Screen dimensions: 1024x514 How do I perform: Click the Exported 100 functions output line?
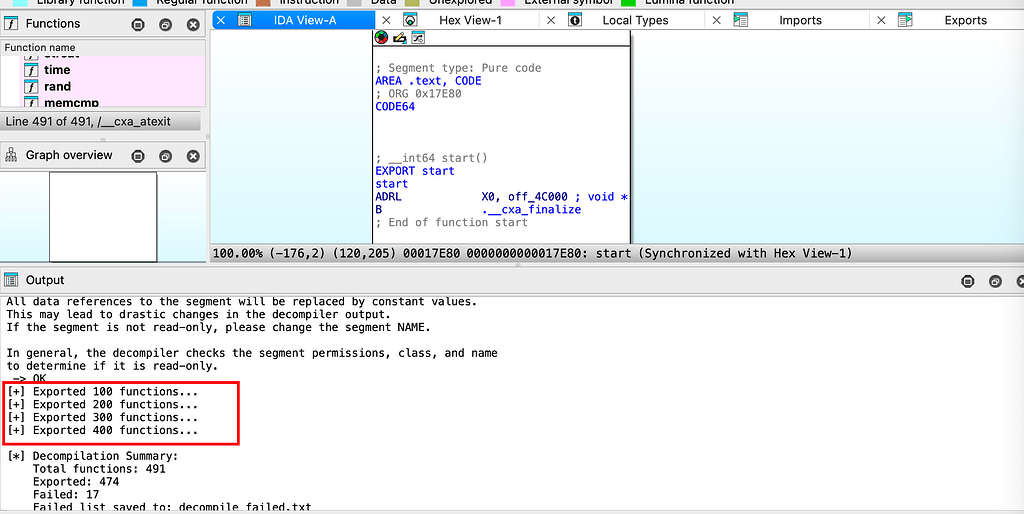pos(103,392)
